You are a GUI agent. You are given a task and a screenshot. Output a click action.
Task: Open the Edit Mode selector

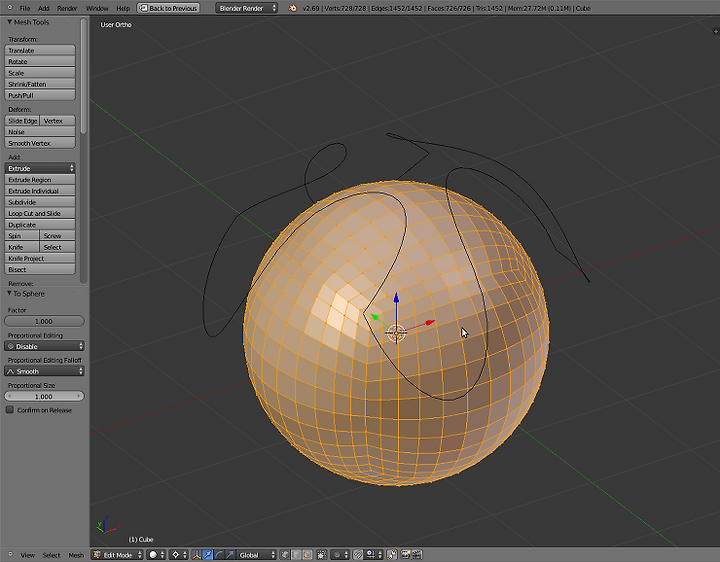118,555
